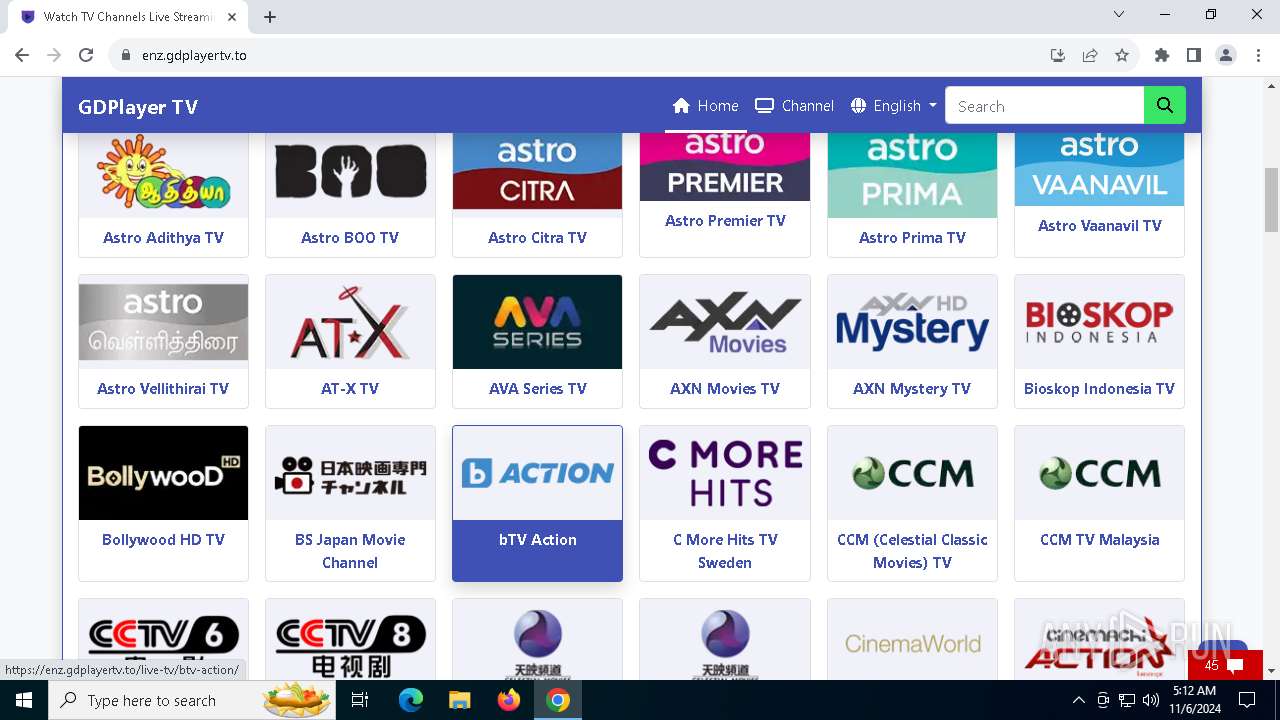Bookmark this page with the star icon
The width and height of the screenshot is (1280, 720).
1122,55
